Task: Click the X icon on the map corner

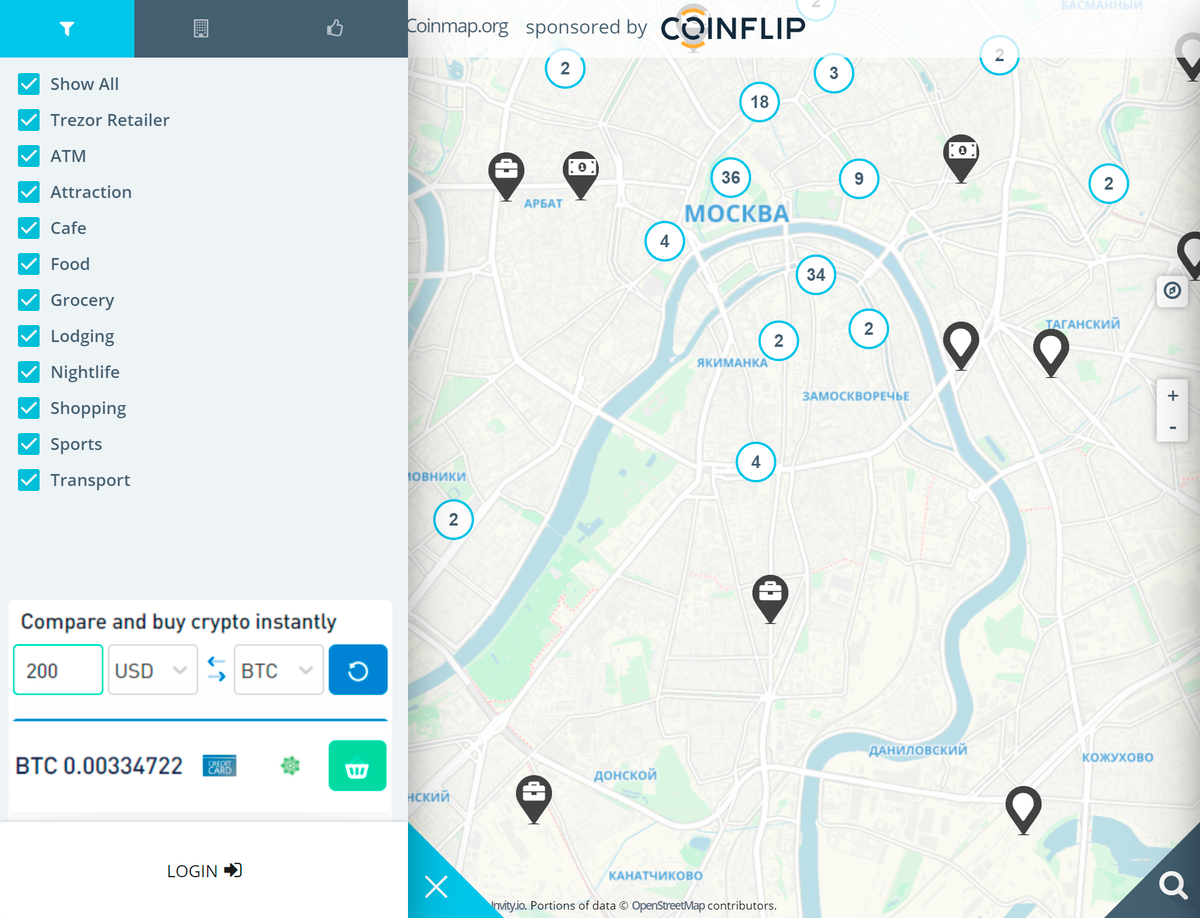Action: 436,887
